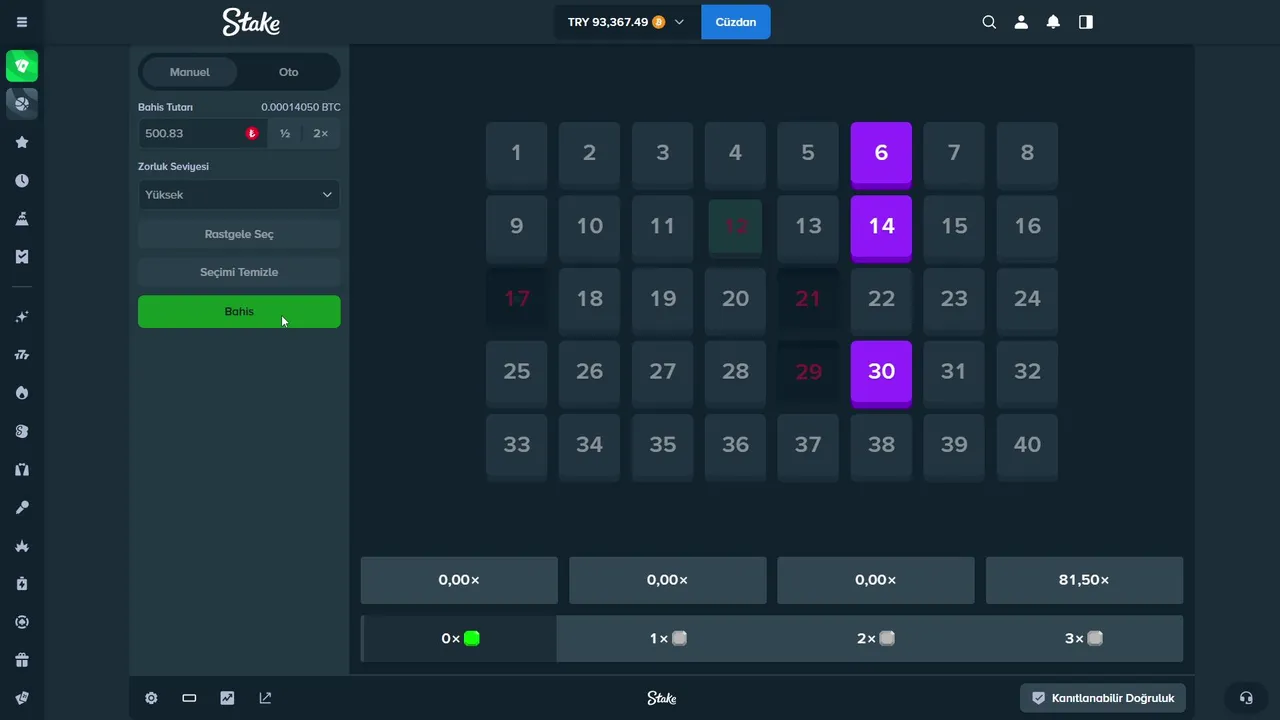The height and width of the screenshot is (720, 1280).
Task: Select Keno number tile 20
Action: click(735, 300)
